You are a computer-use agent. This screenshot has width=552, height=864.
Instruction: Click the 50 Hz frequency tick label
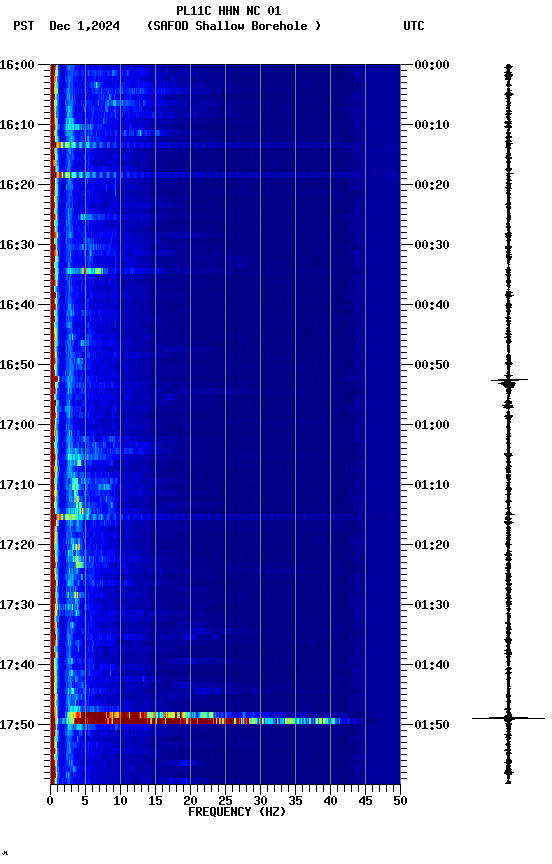(401, 801)
